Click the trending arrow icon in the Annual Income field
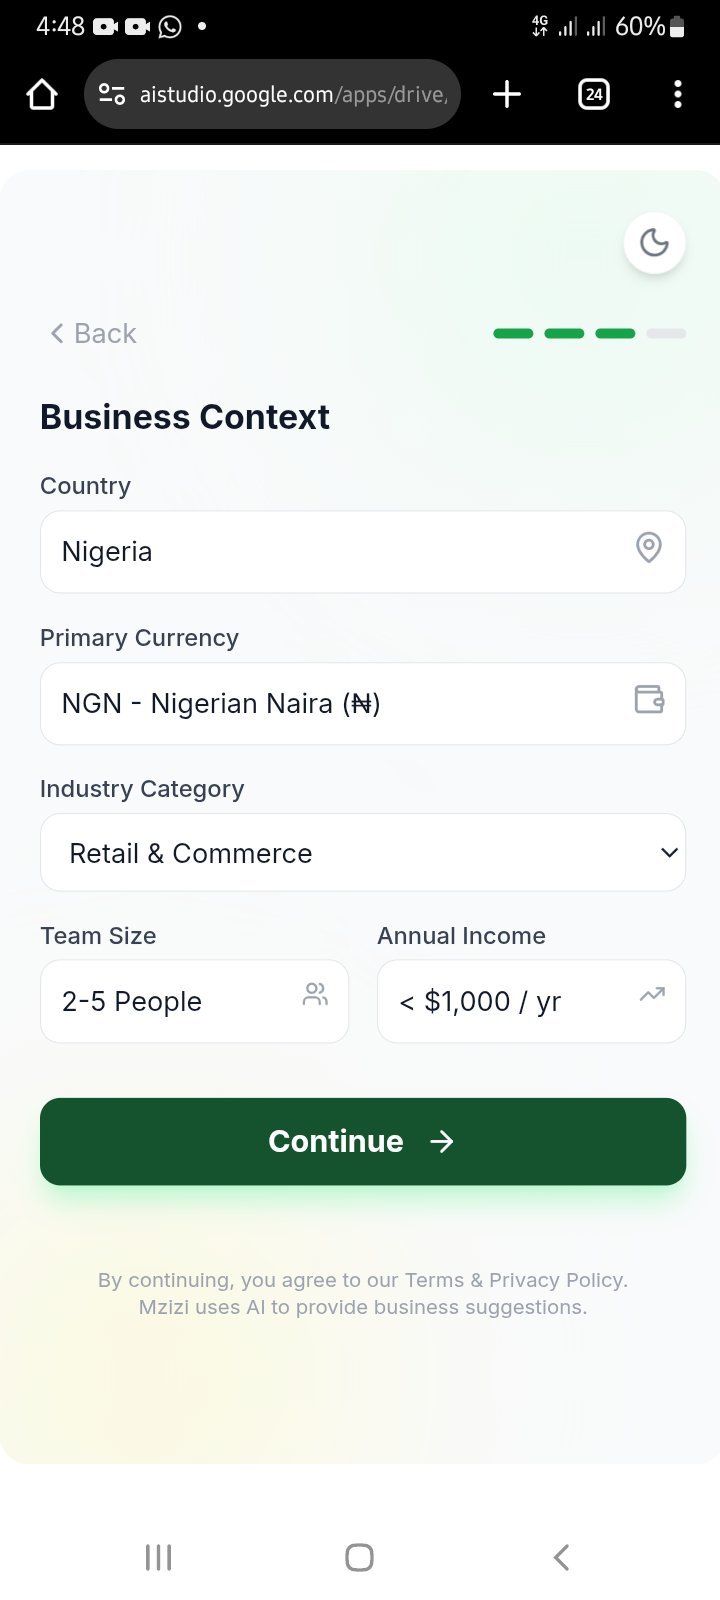Screen dimensions: 720x1600 pyautogui.click(x=652, y=994)
